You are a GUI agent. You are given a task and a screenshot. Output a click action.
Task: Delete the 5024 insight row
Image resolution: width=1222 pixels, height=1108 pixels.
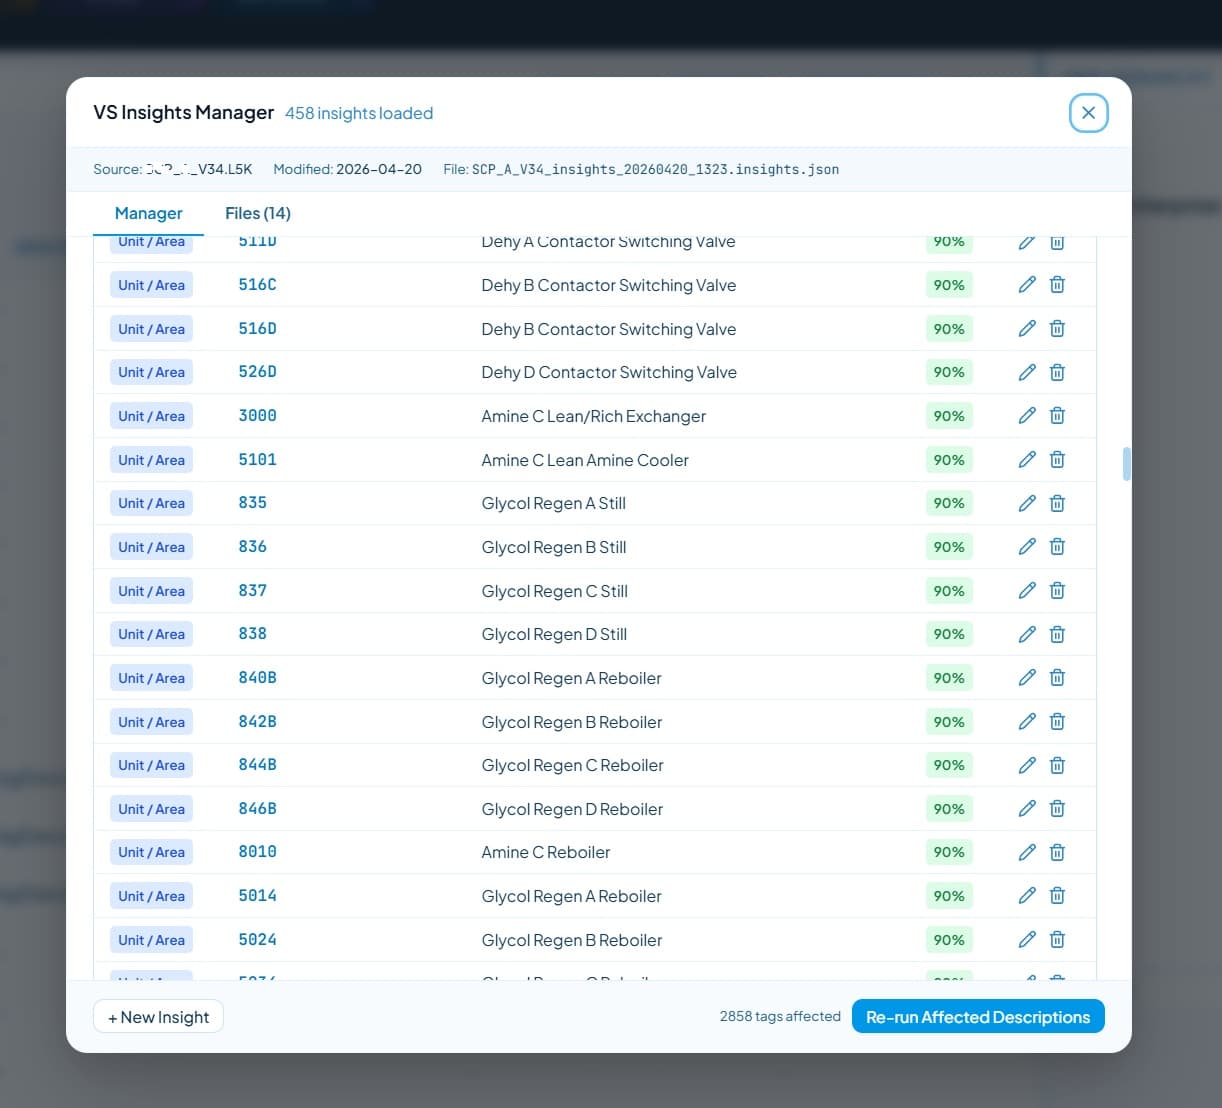point(1057,940)
